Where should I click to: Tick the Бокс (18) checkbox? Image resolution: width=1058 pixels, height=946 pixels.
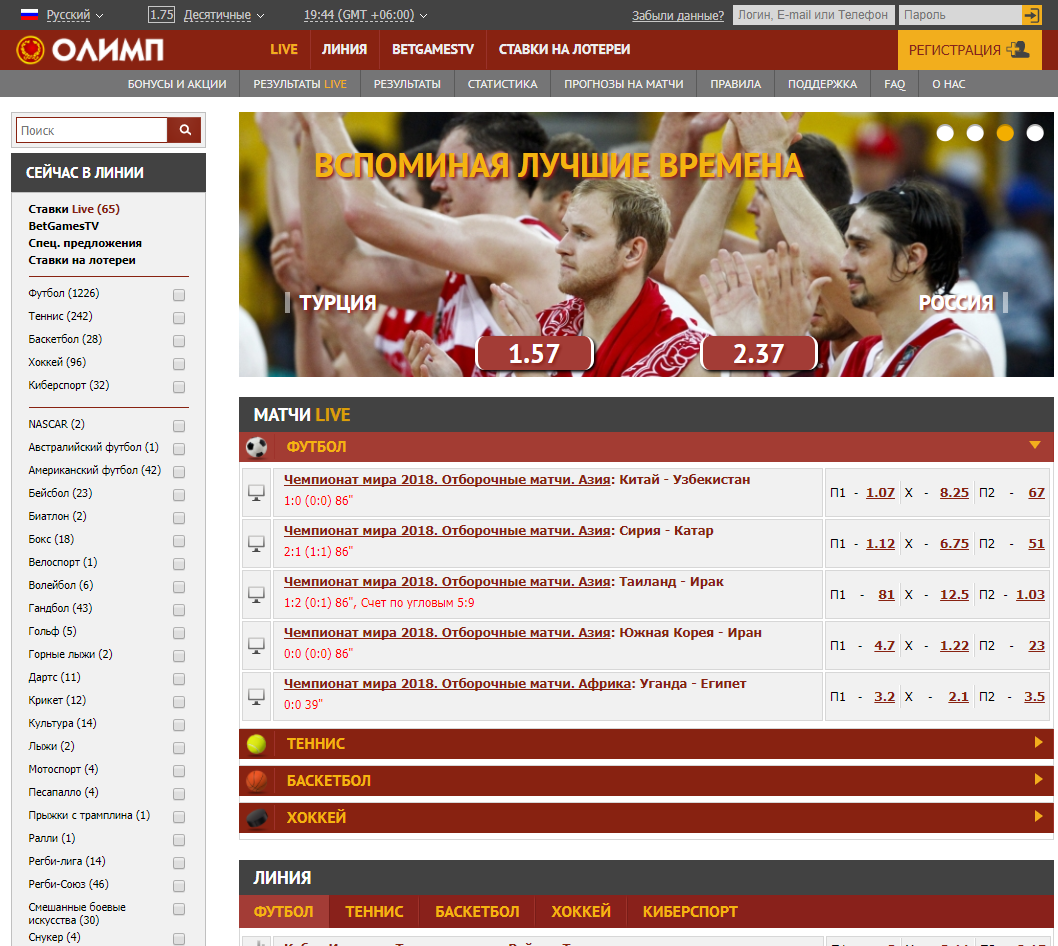179,540
